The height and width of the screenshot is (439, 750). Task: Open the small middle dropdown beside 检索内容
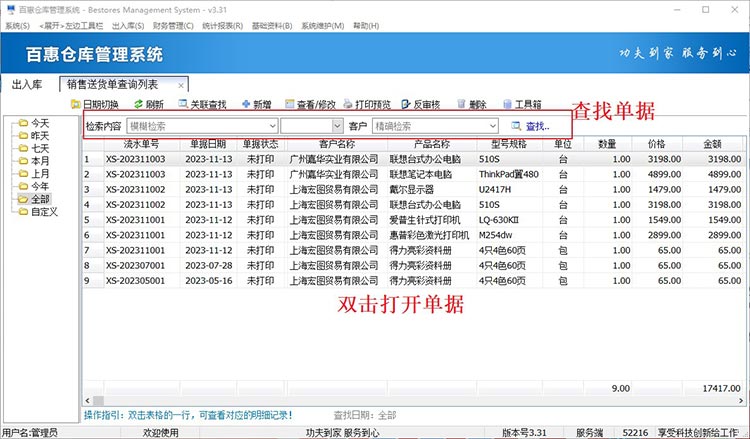pos(337,126)
